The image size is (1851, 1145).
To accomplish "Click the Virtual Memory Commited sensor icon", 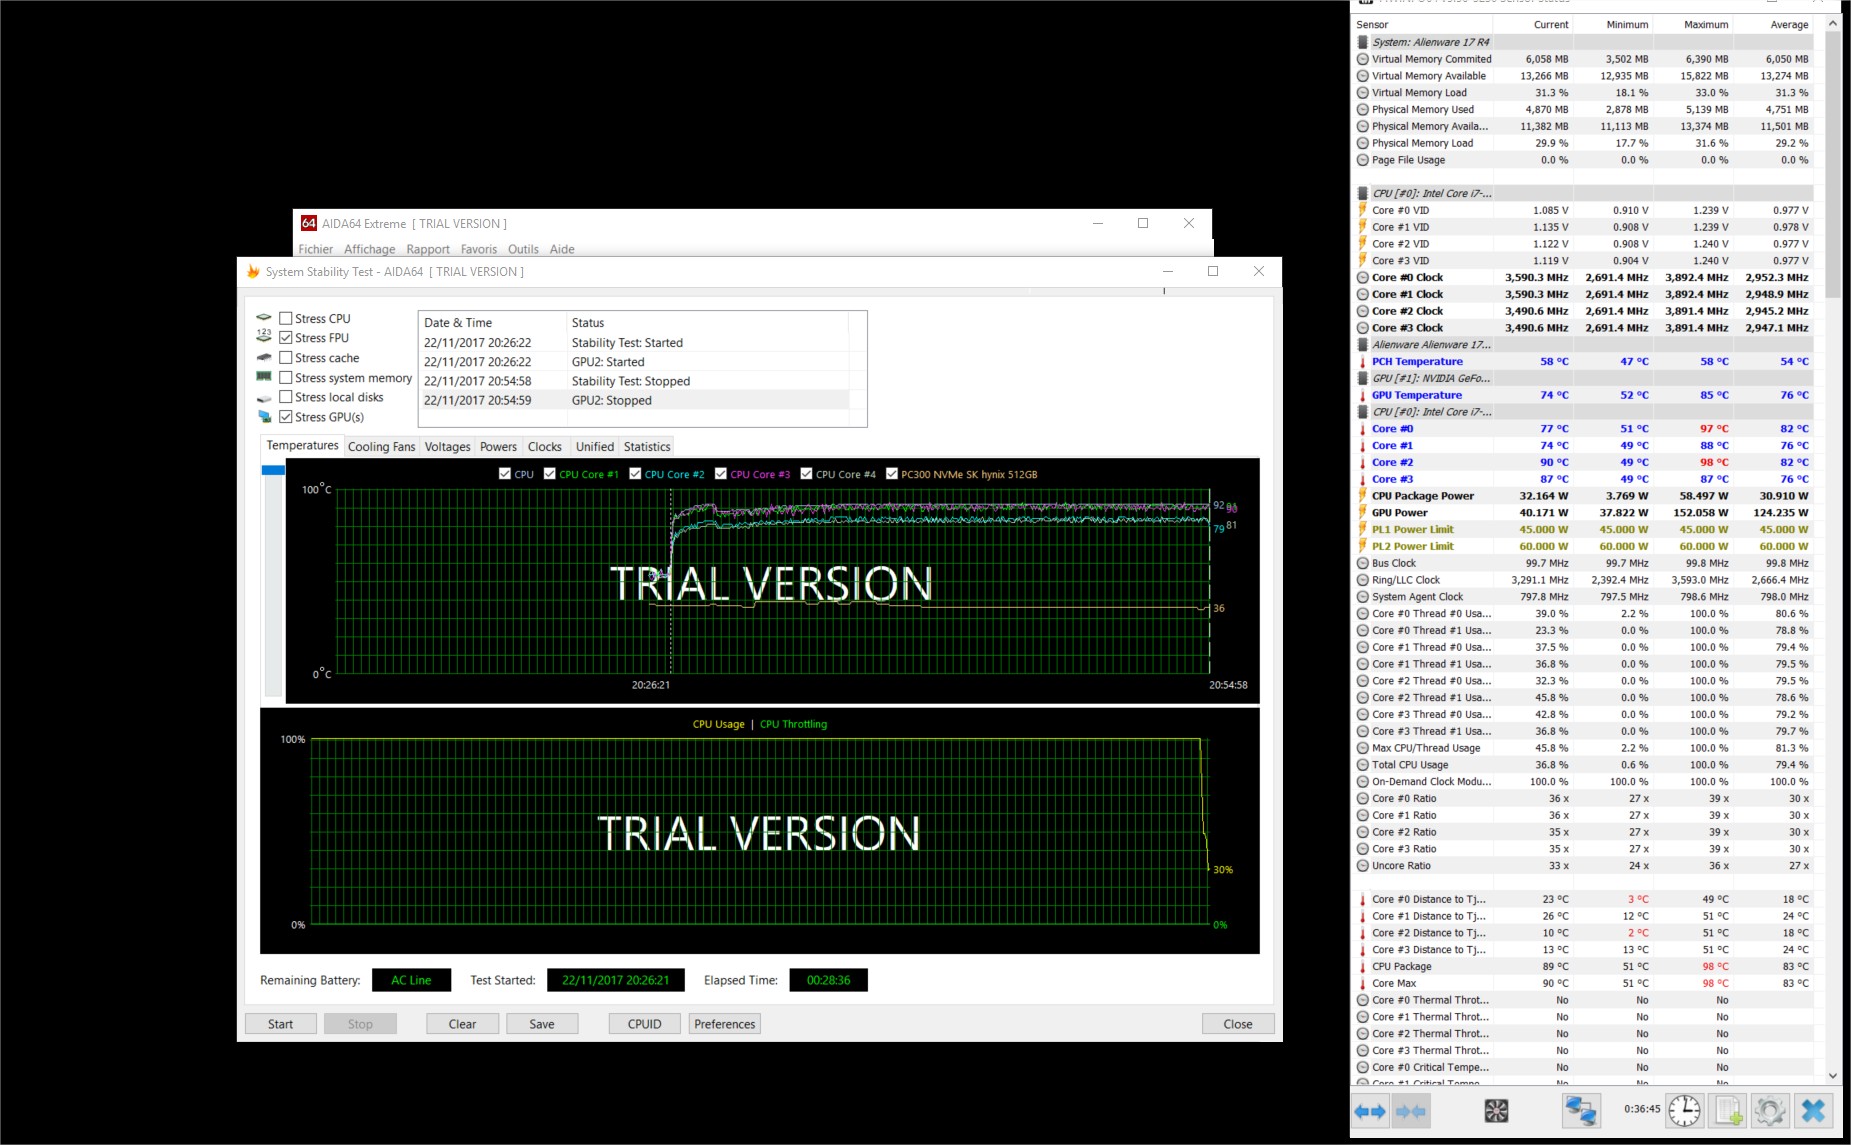I will point(1362,59).
